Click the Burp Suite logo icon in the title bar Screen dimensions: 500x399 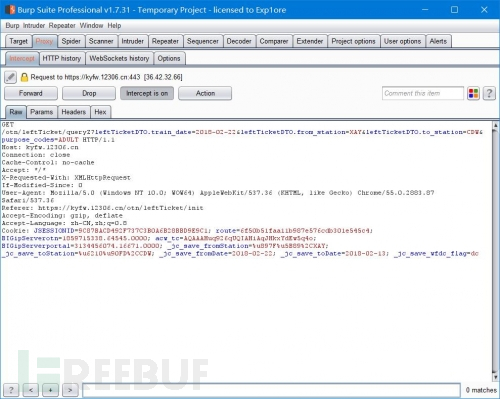point(10,10)
